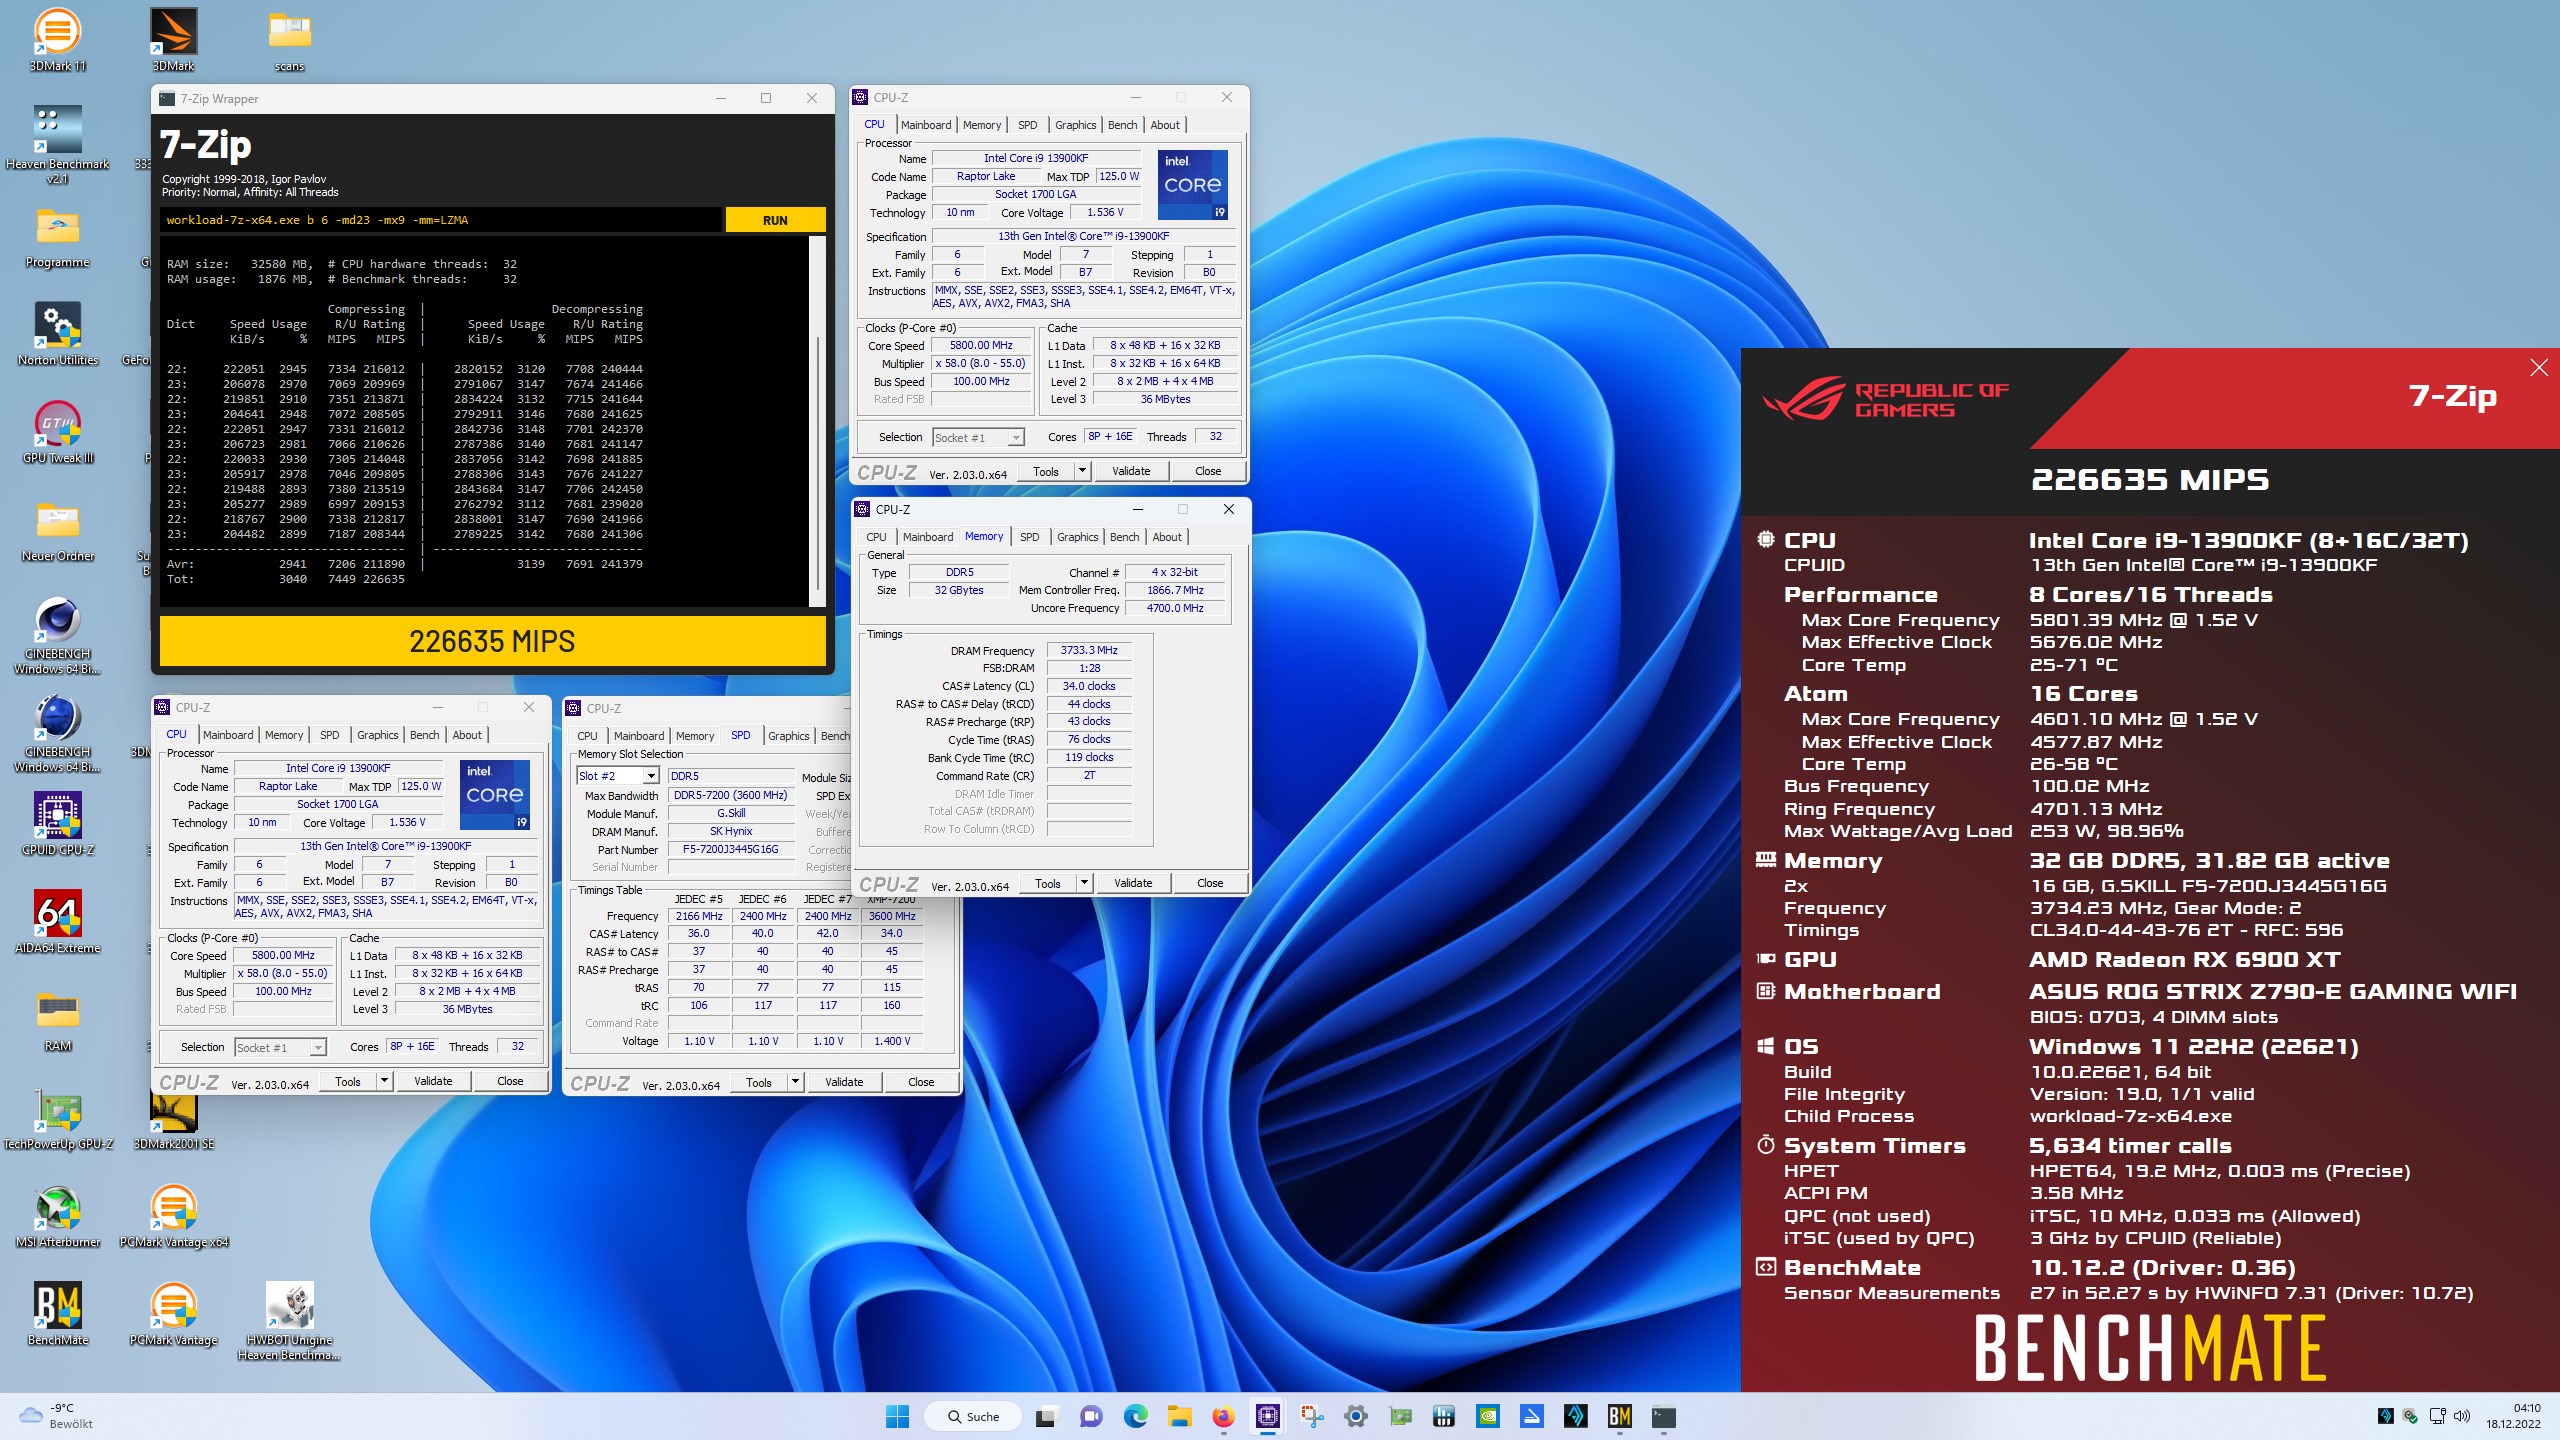Click the volume icon in system tray
Screen dimensions: 2560x1440
[x=2462, y=1416]
